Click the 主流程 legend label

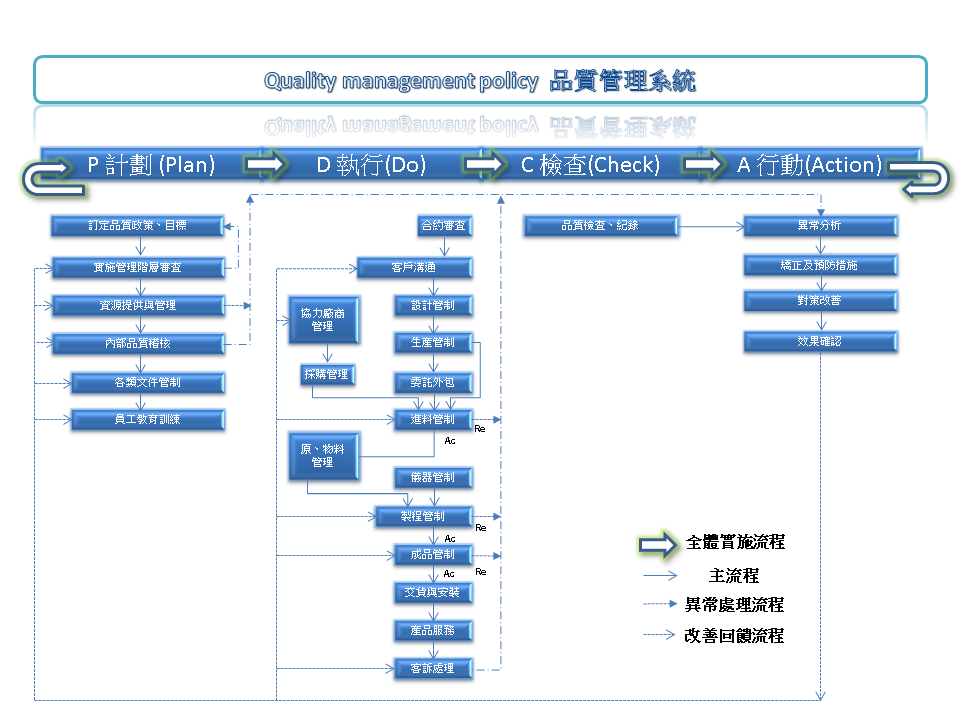(x=734, y=576)
